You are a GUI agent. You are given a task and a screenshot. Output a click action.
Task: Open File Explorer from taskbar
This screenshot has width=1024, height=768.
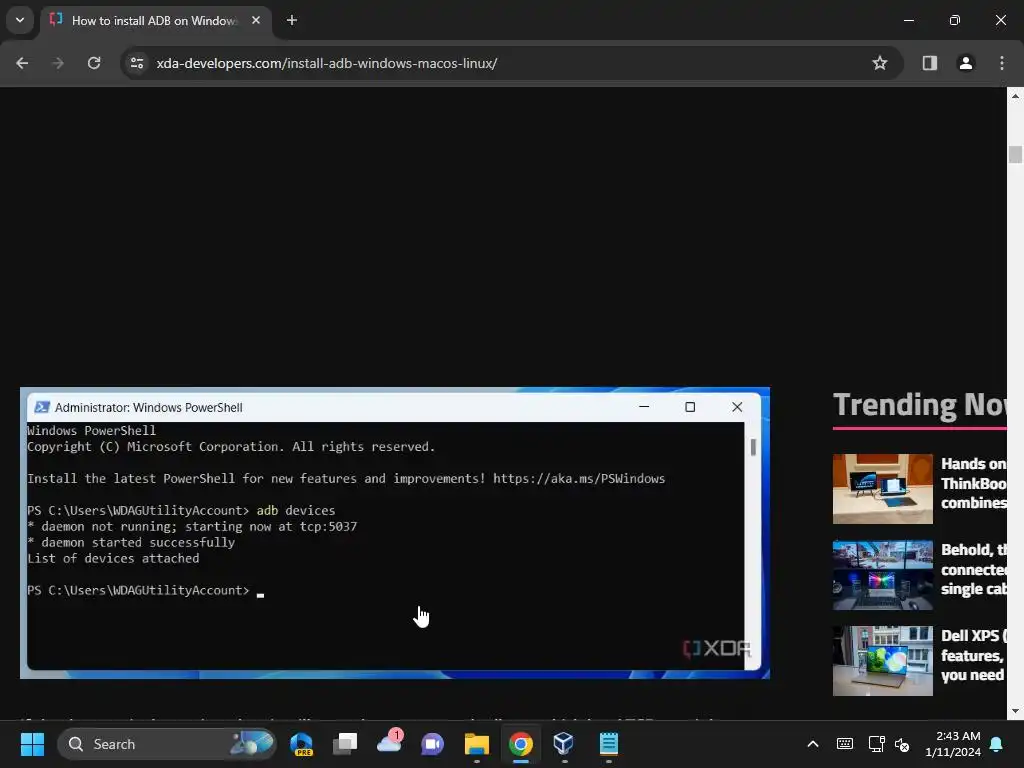pyautogui.click(x=477, y=744)
